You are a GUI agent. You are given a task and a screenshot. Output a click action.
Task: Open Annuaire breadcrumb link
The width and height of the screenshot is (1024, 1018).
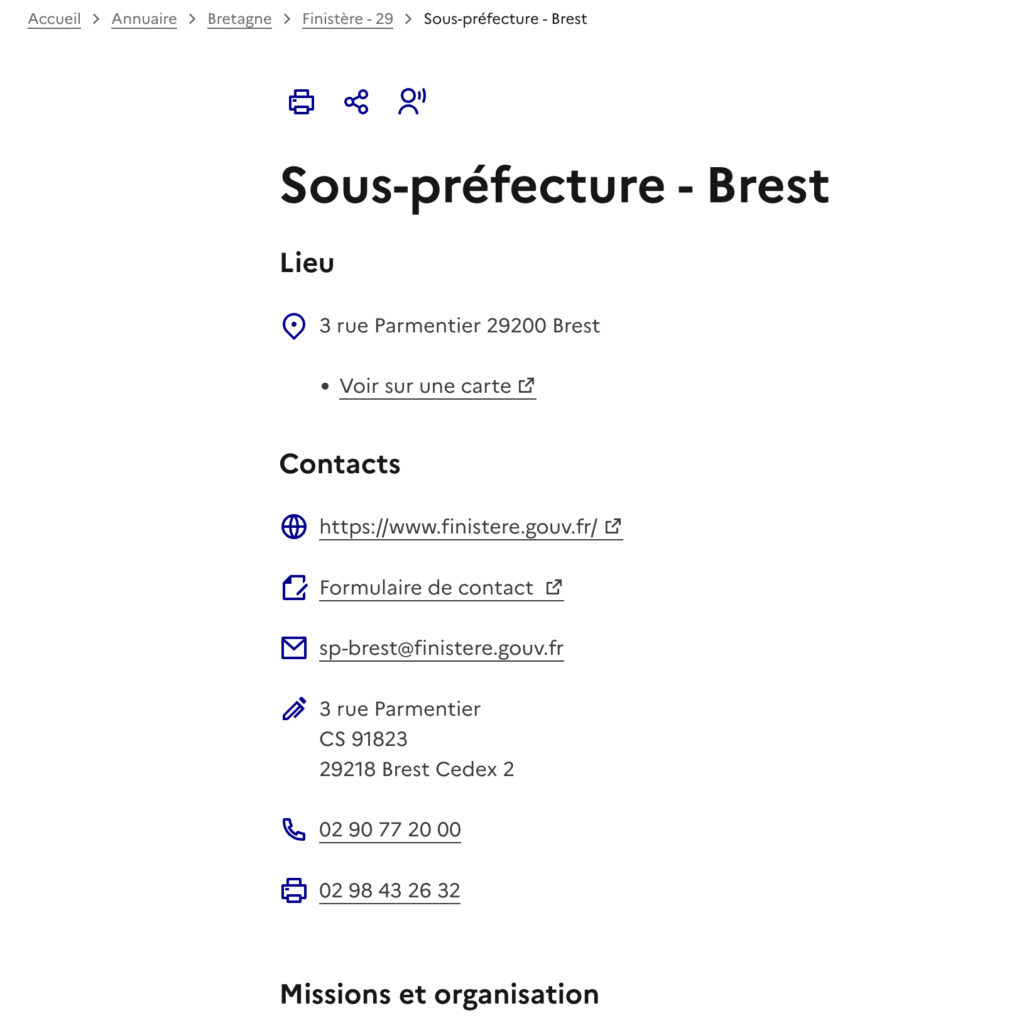pos(144,19)
